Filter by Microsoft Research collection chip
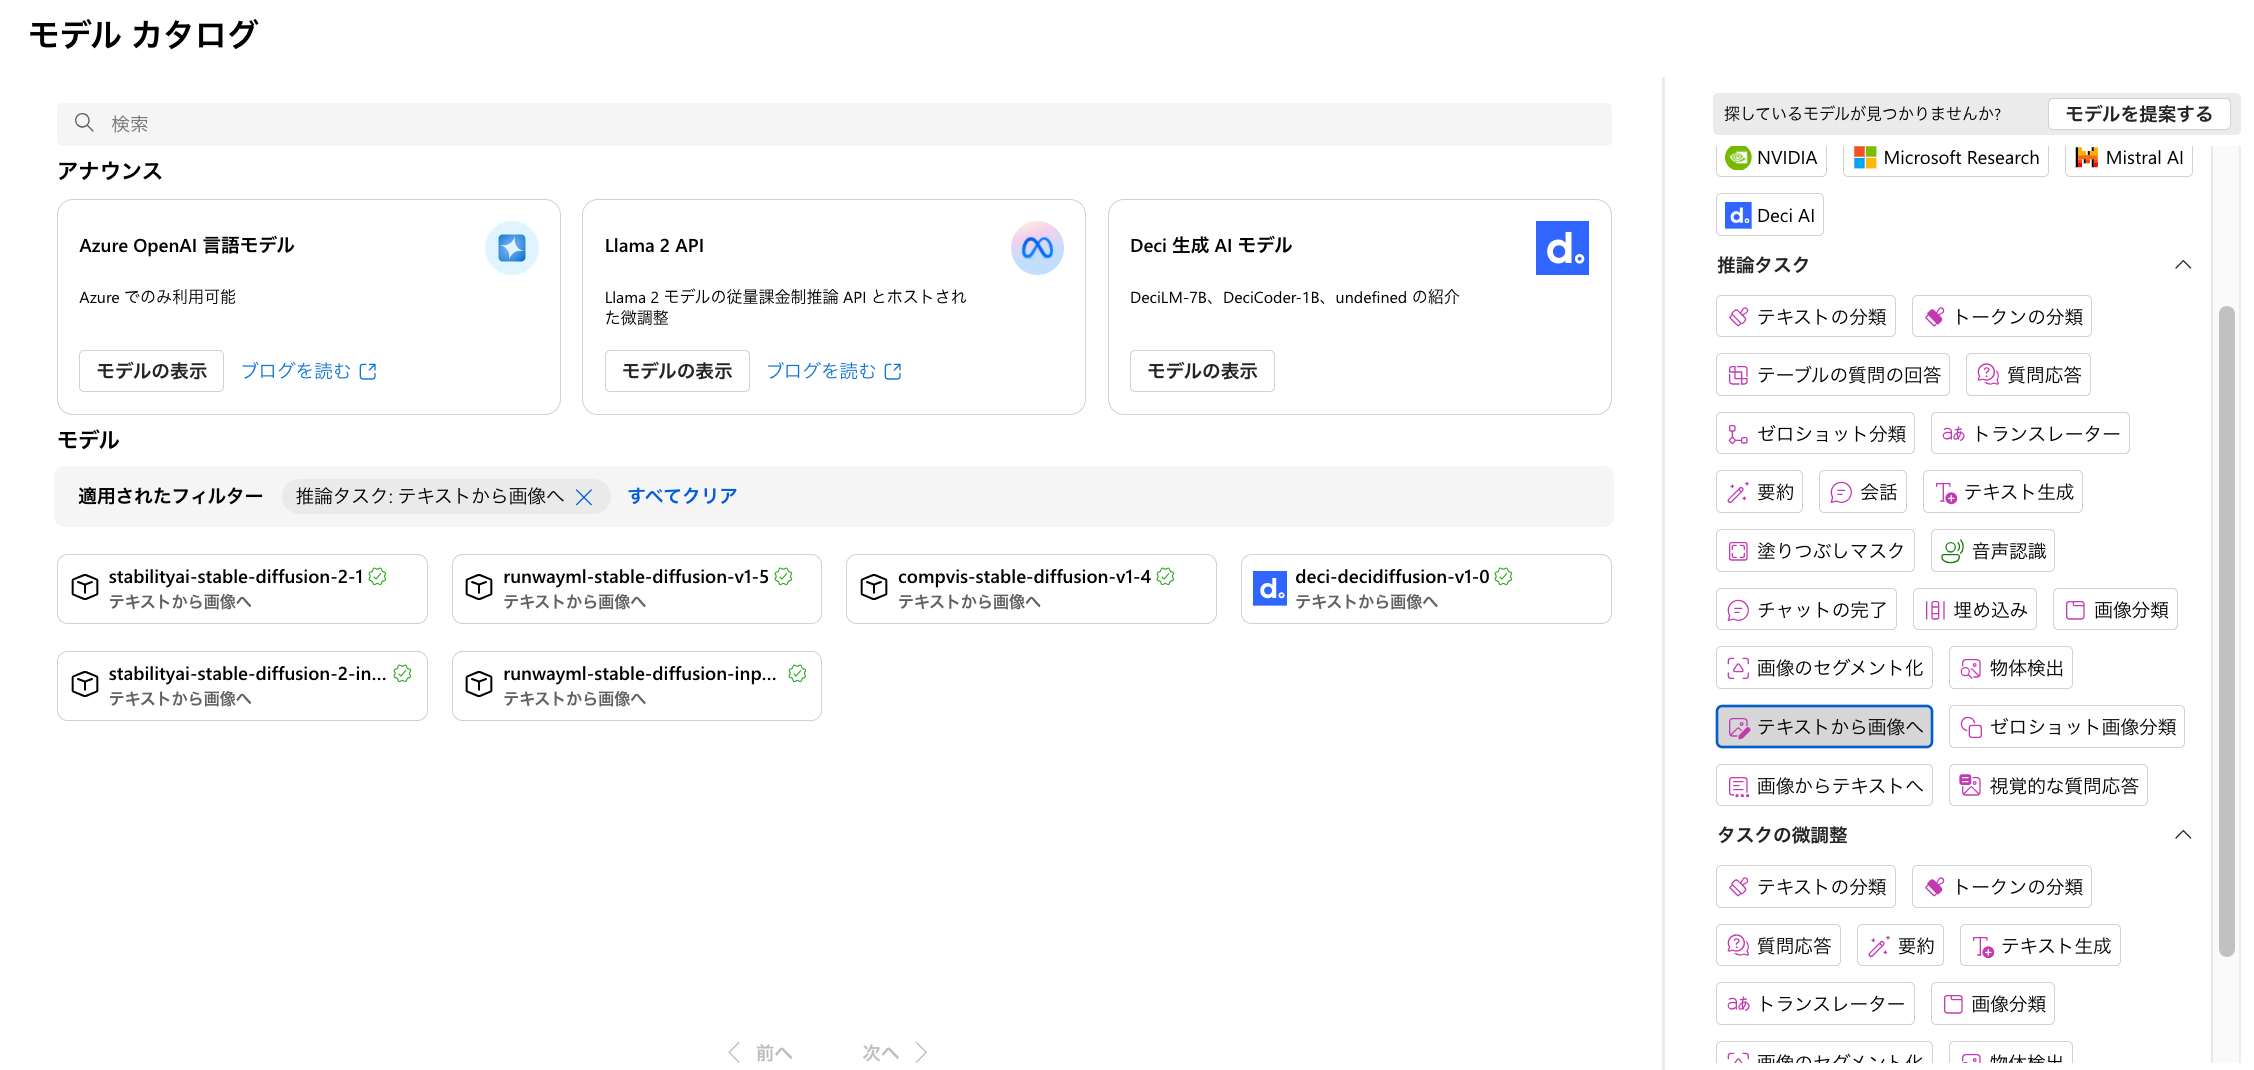Screen dimensions: 2254x1070 tap(1946, 158)
